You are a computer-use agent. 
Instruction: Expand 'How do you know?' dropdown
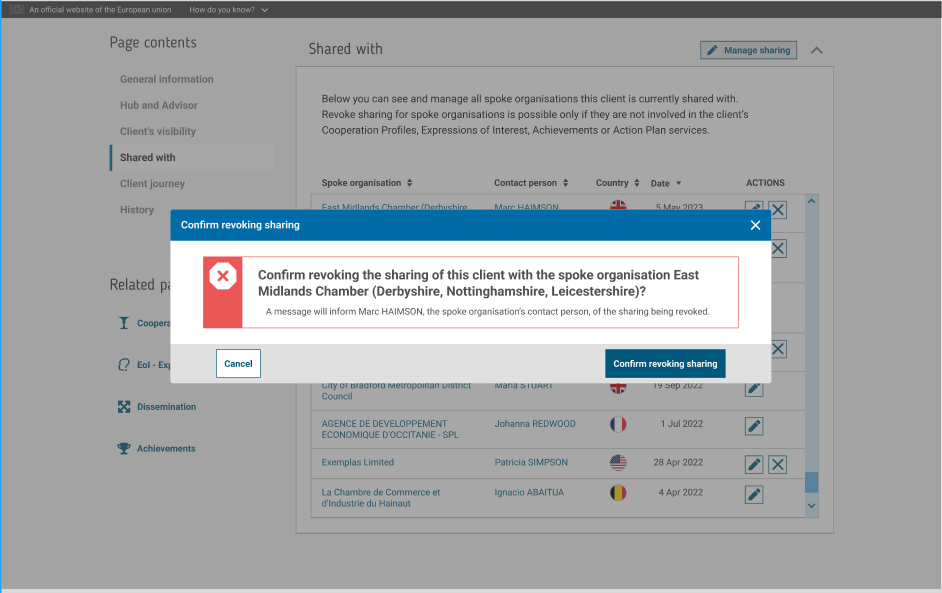(x=228, y=10)
